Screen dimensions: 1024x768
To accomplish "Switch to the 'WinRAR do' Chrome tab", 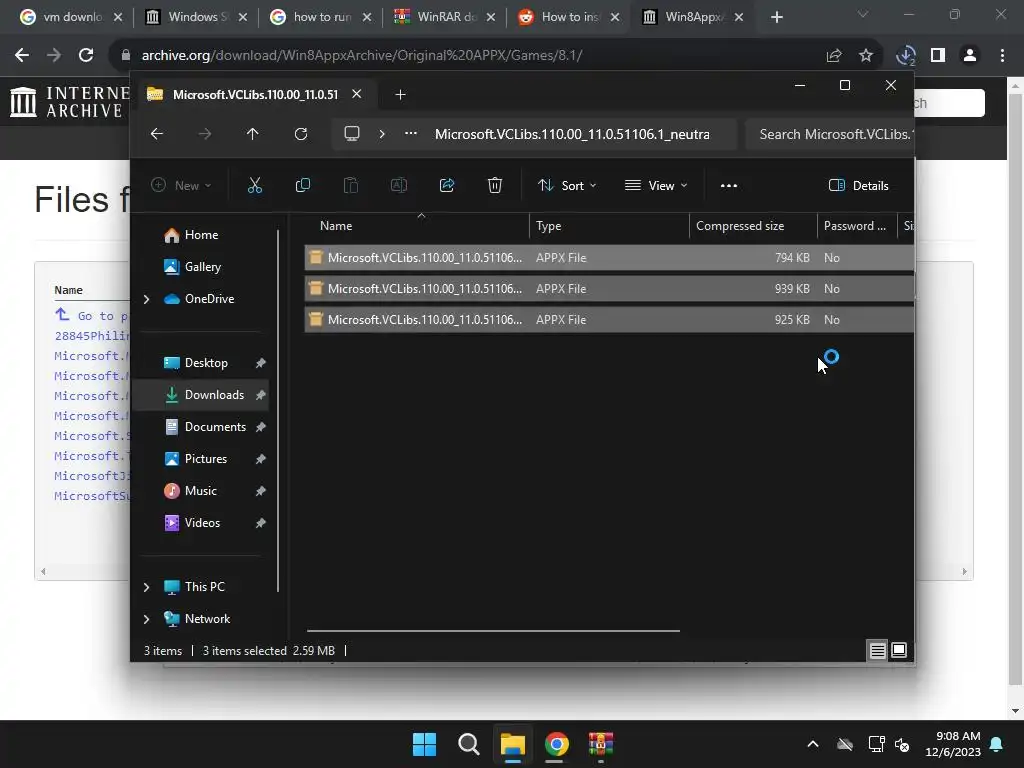I will (445, 17).
